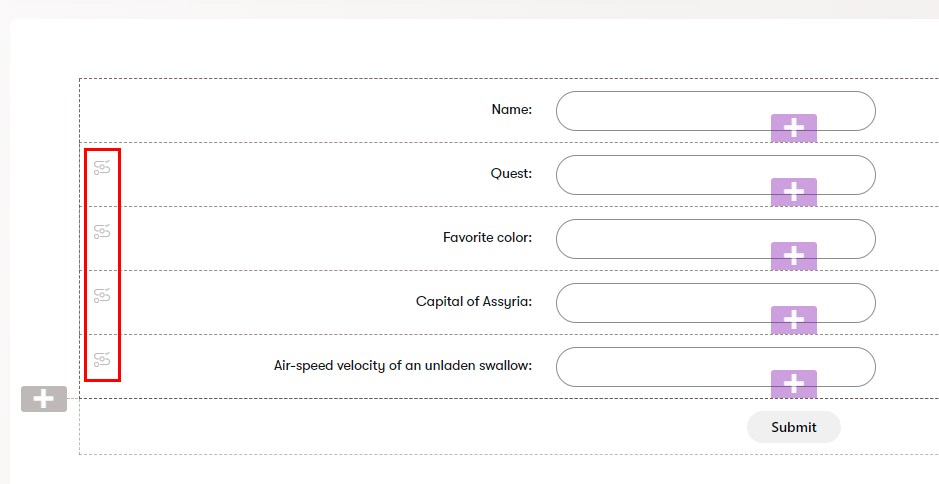Viewport: 939px width, 484px height.
Task: Click the "Capital of Assyria:" label
Action: pyautogui.click(x=474, y=301)
